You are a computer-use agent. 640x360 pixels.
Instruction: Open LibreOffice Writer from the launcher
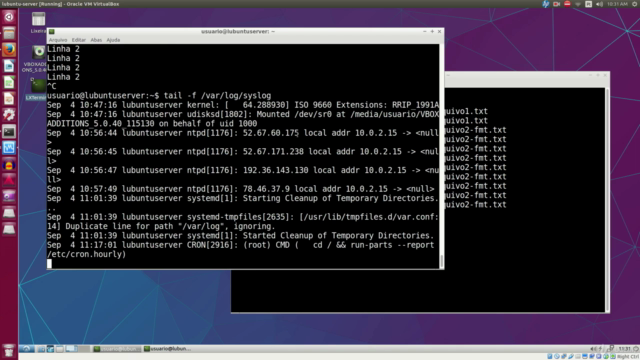9,66
